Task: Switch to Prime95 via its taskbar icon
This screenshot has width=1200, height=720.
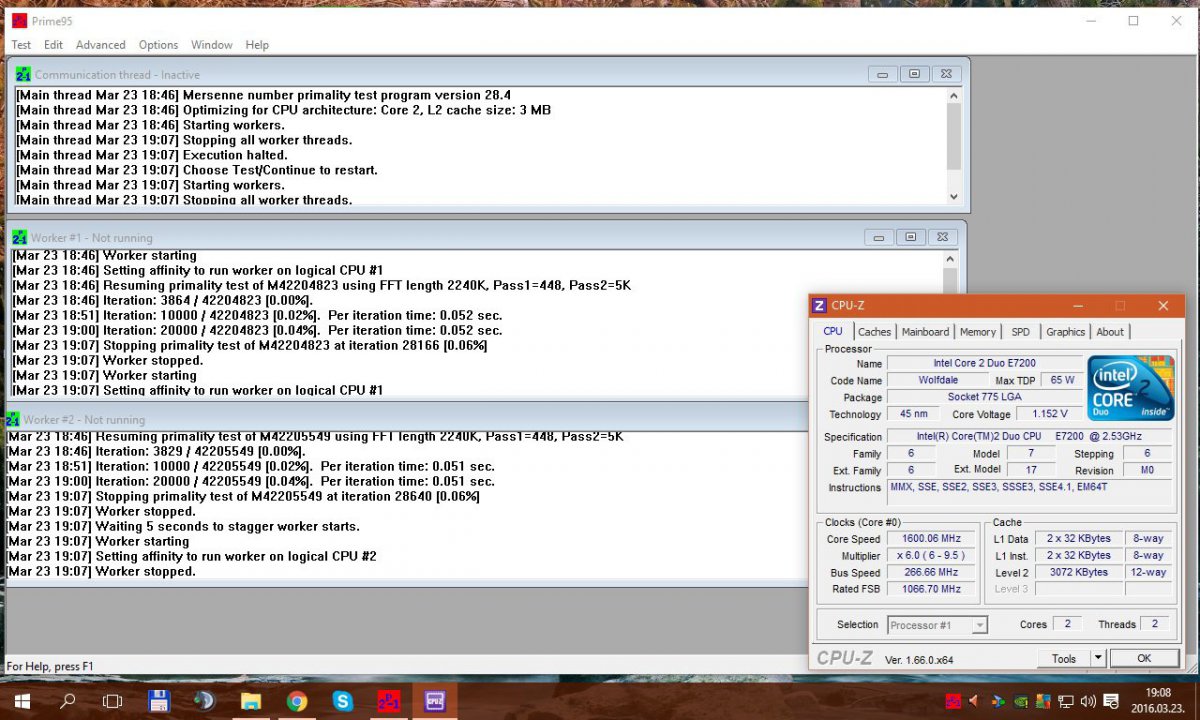Action: (388, 701)
